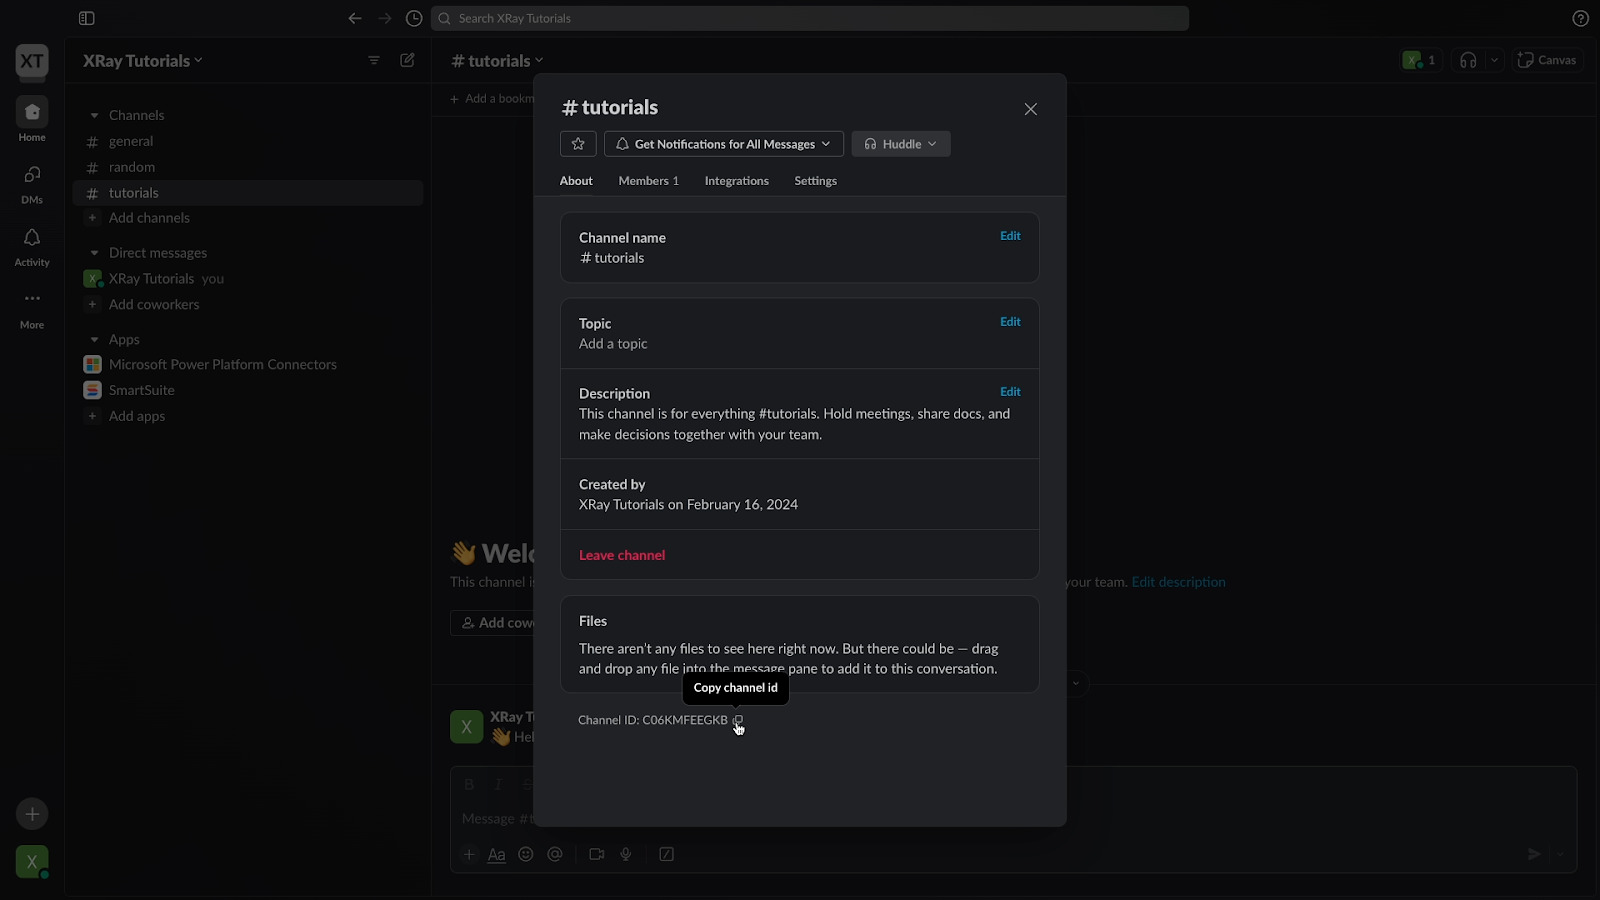Open the XT workspace icon
1600x900 pixels.
(x=32, y=61)
